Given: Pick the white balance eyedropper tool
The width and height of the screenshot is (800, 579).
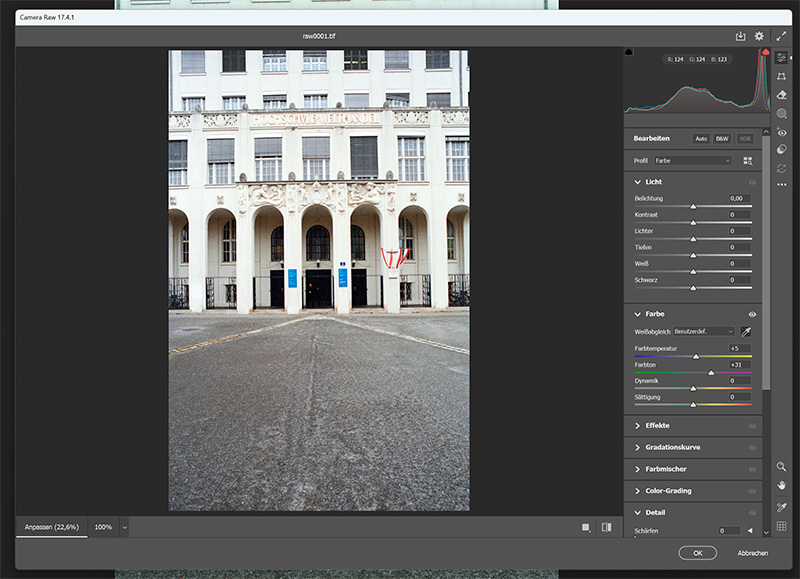Looking at the screenshot, I should click(746, 332).
